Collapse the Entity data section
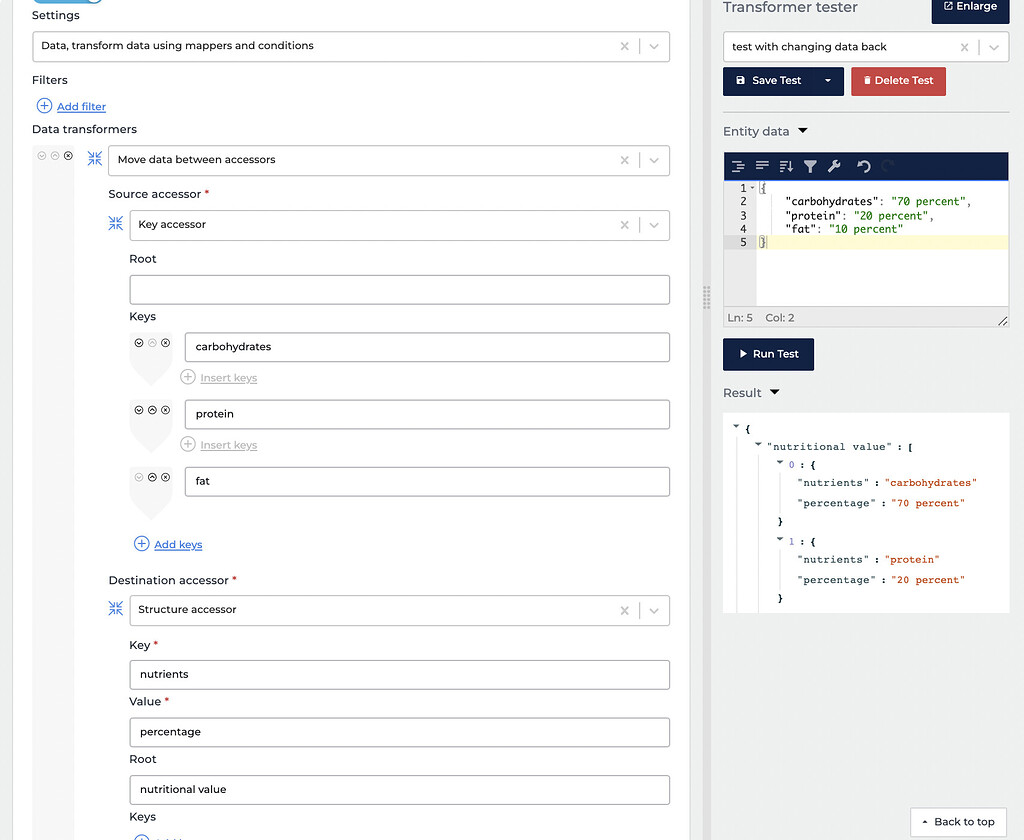Viewport: 1024px width, 840px height. click(803, 131)
